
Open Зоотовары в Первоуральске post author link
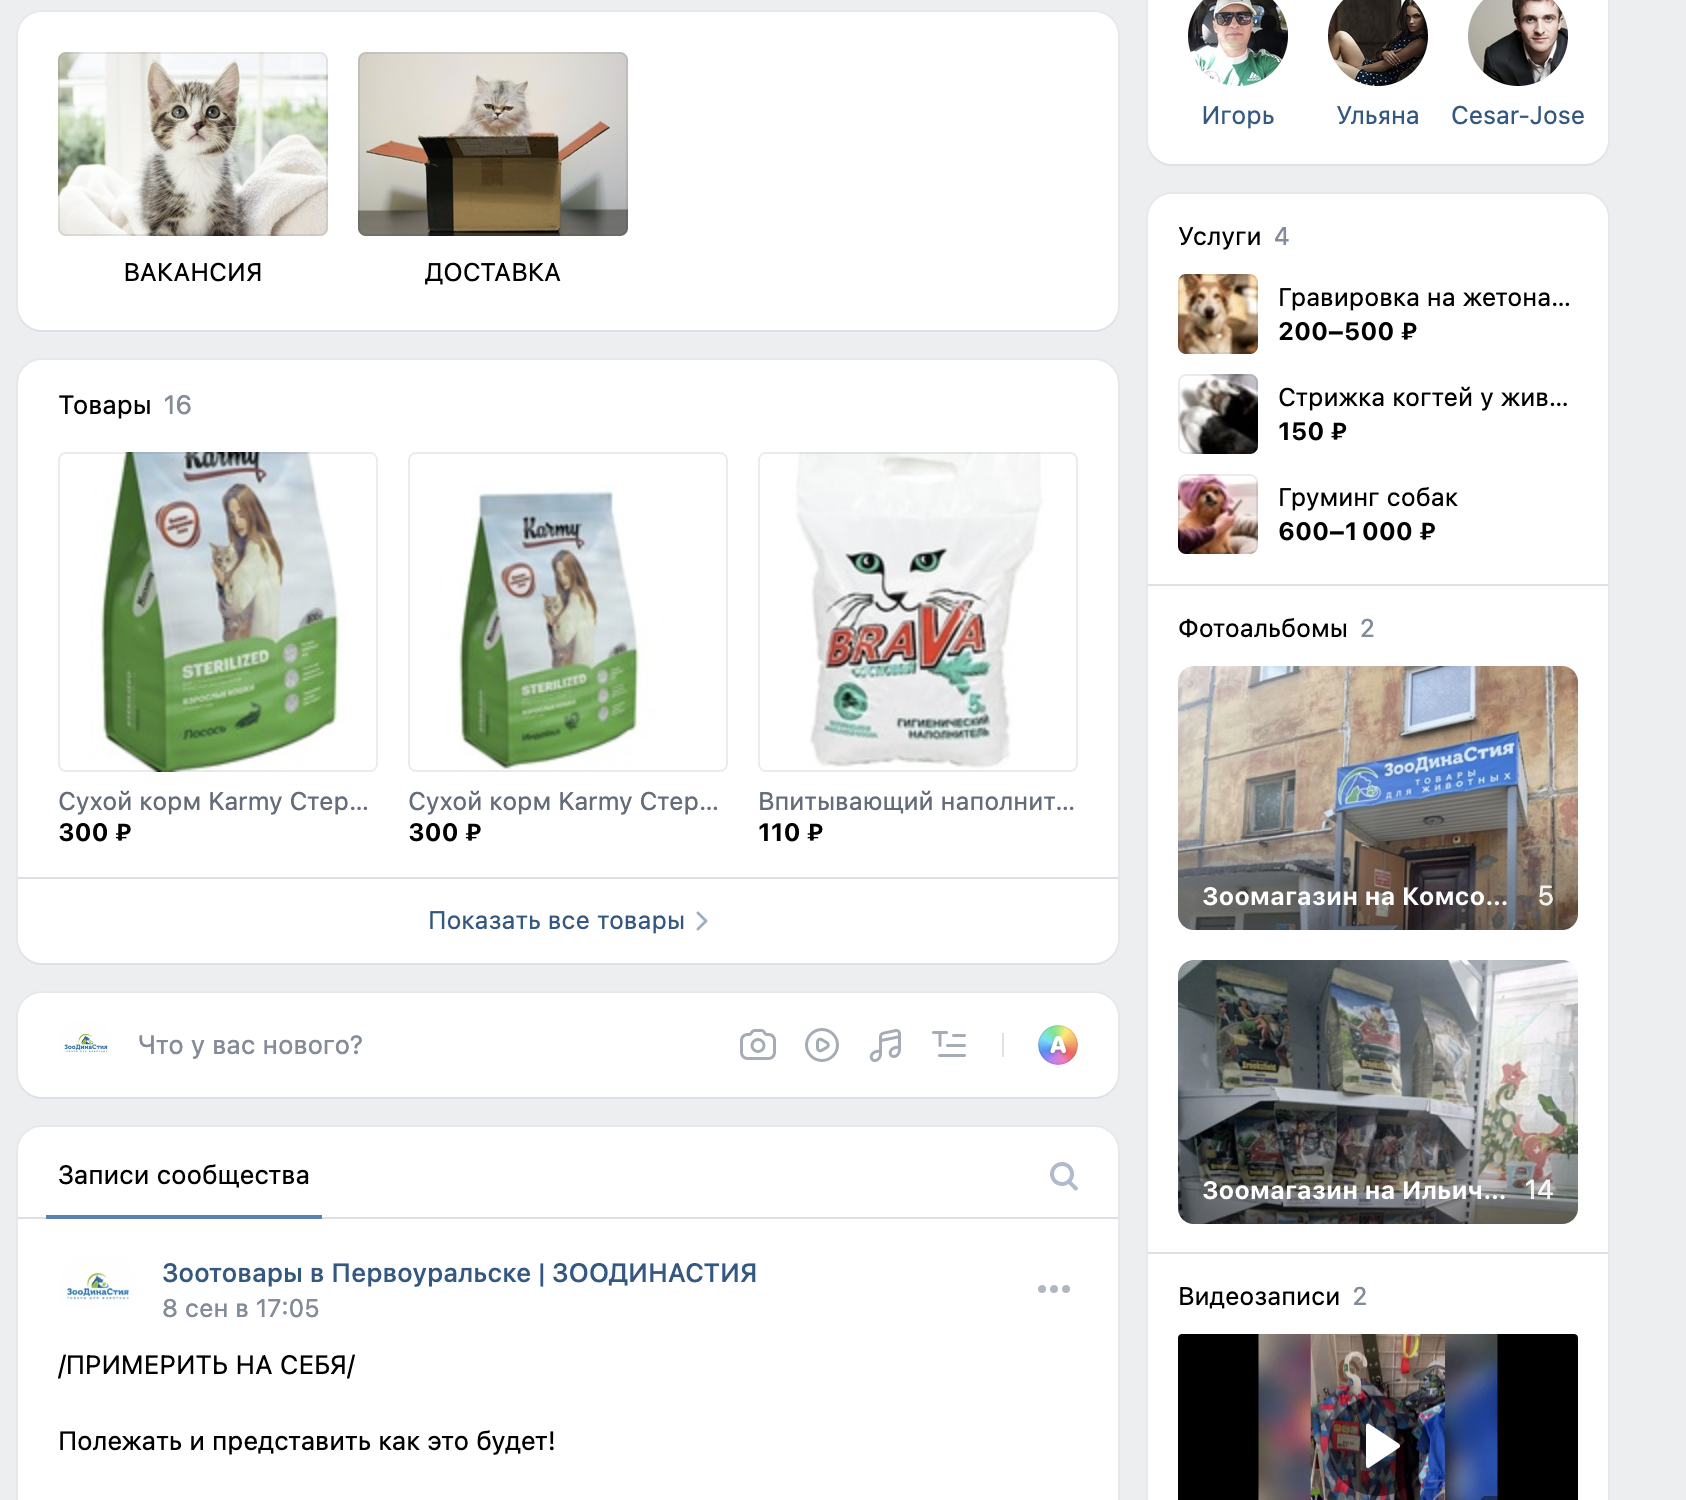pyautogui.click(x=459, y=1273)
